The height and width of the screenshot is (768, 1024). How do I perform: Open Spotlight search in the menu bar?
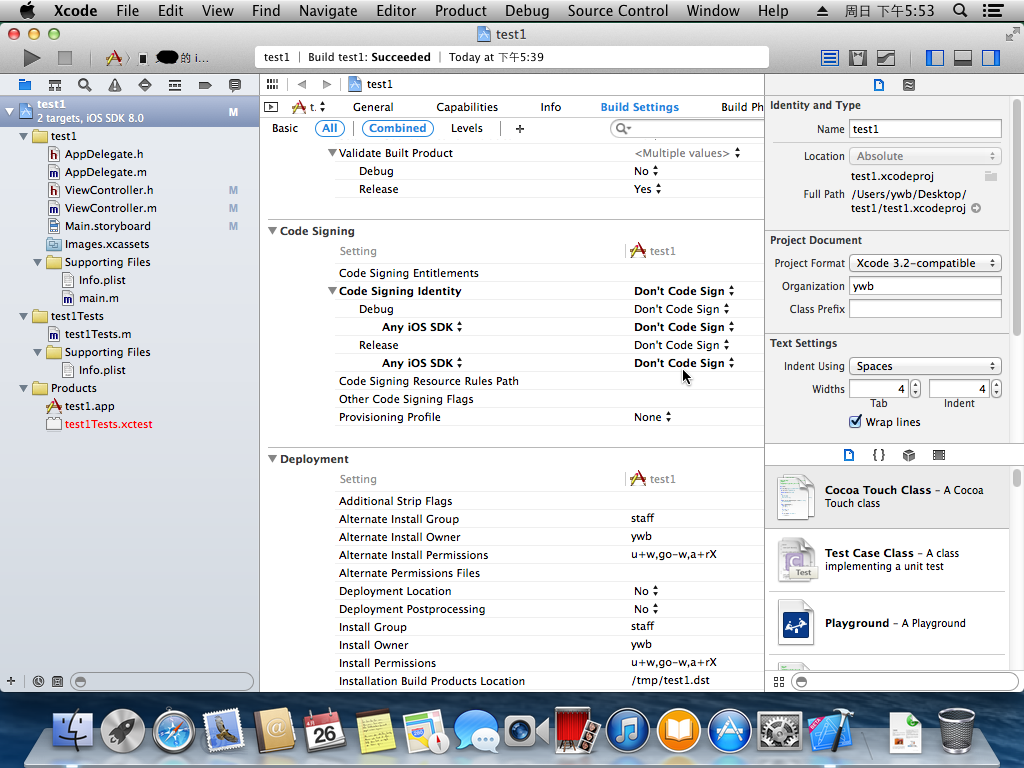click(x=959, y=11)
